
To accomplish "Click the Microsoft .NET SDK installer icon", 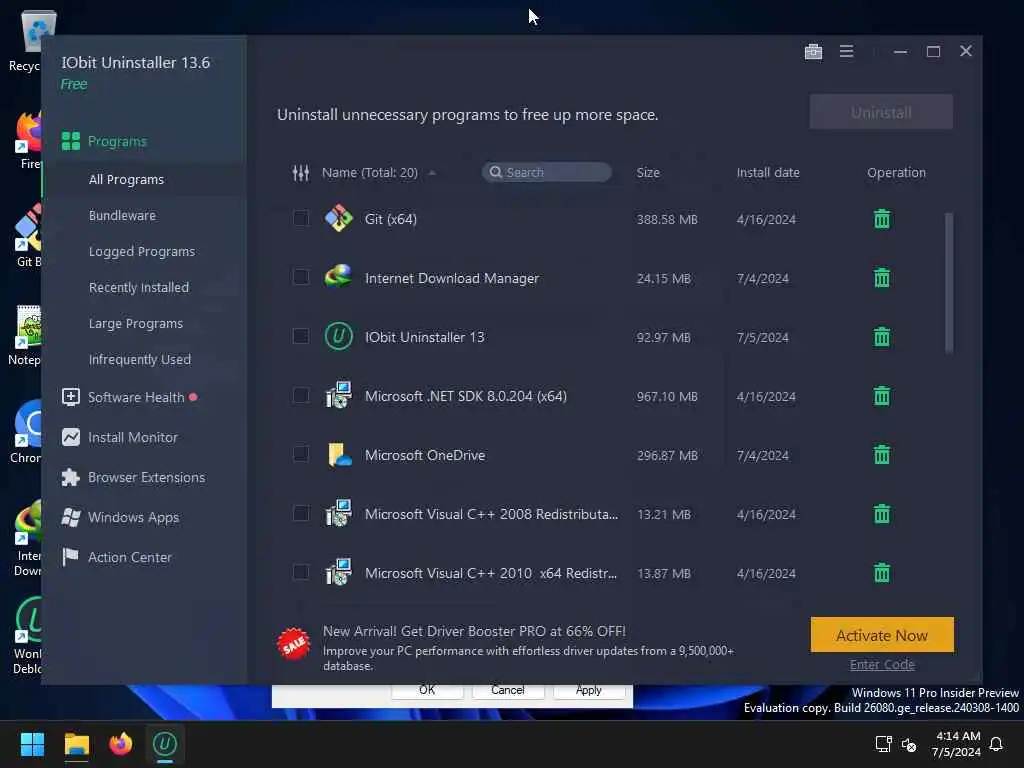I will click(x=338, y=396).
